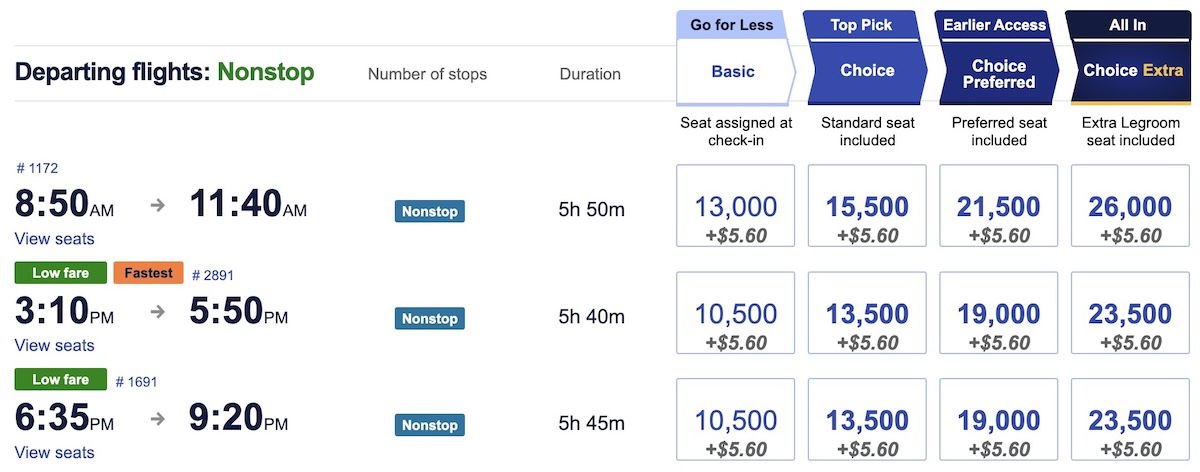Sort flights by Duration column

point(590,74)
